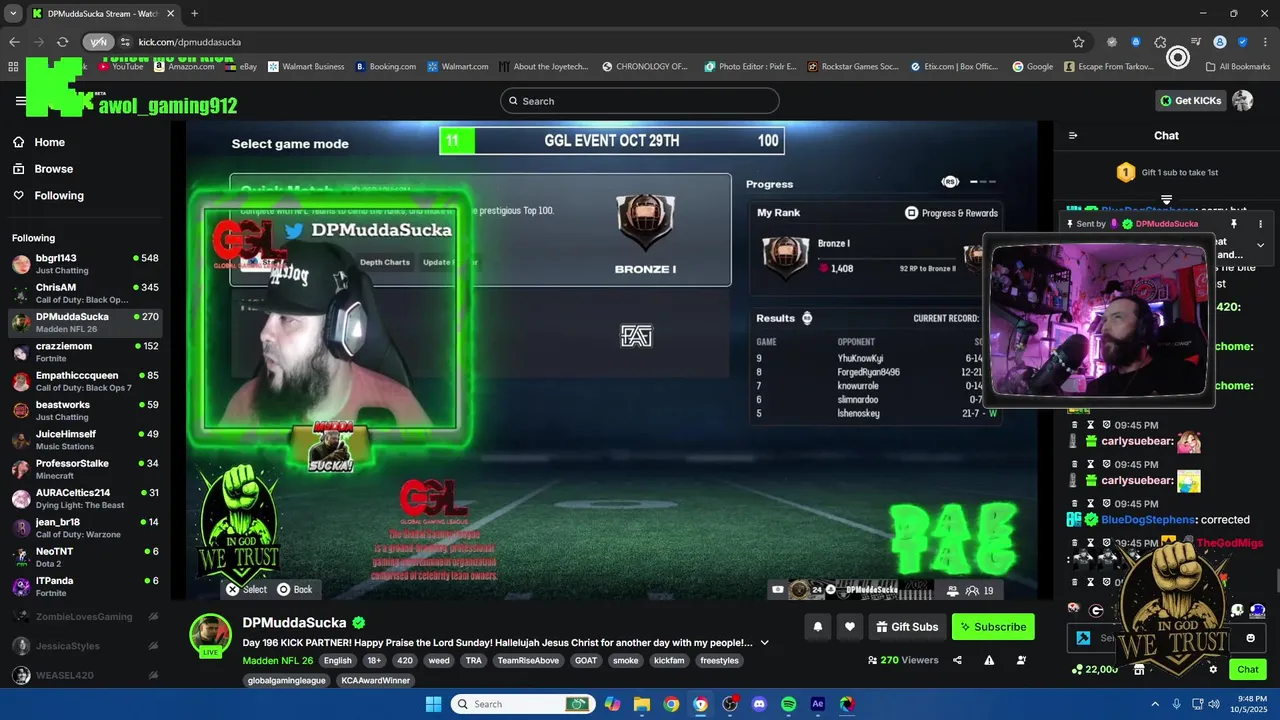Click the green Subscribe button
The width and height of the screenshot is (1280, 720).
coord(993,627)
